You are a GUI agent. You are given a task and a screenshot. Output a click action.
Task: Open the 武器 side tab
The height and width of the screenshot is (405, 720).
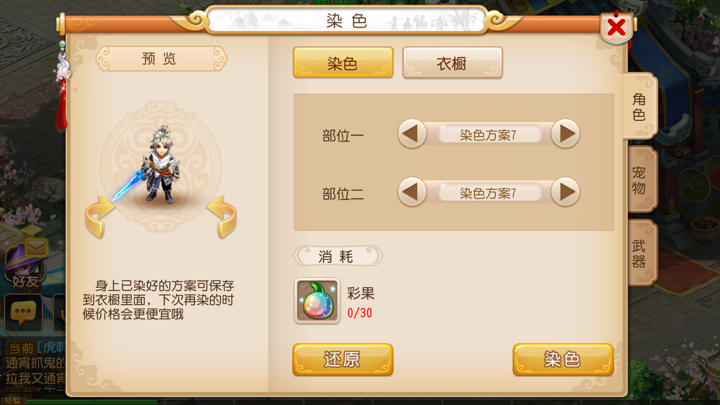pos(641,253)
